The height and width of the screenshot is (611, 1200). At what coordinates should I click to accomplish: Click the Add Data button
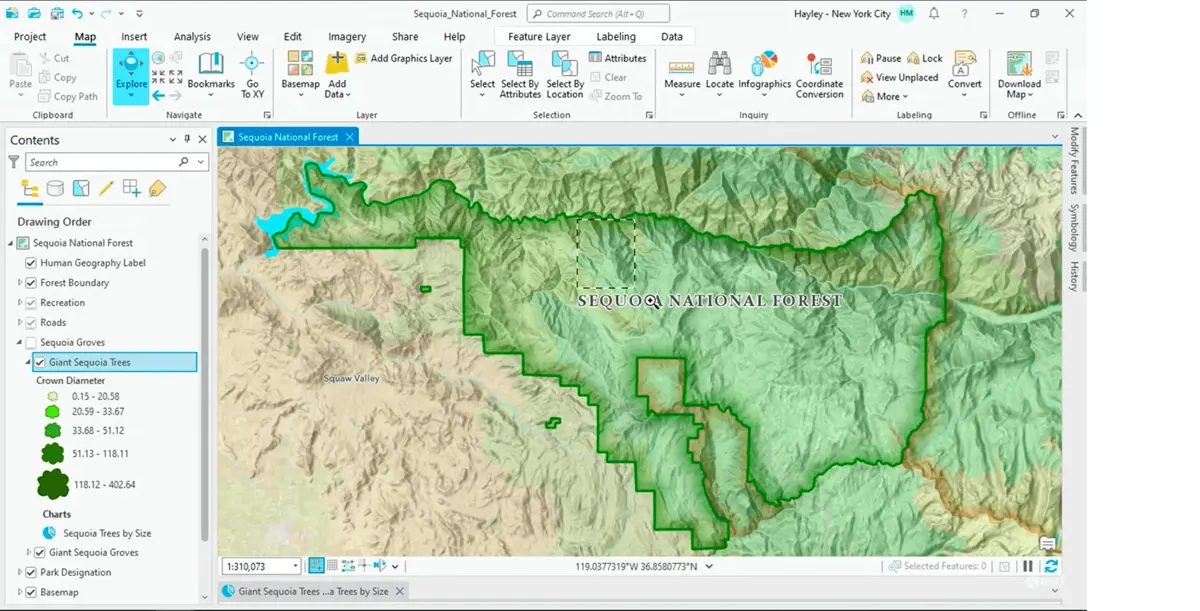click(337, 76)
